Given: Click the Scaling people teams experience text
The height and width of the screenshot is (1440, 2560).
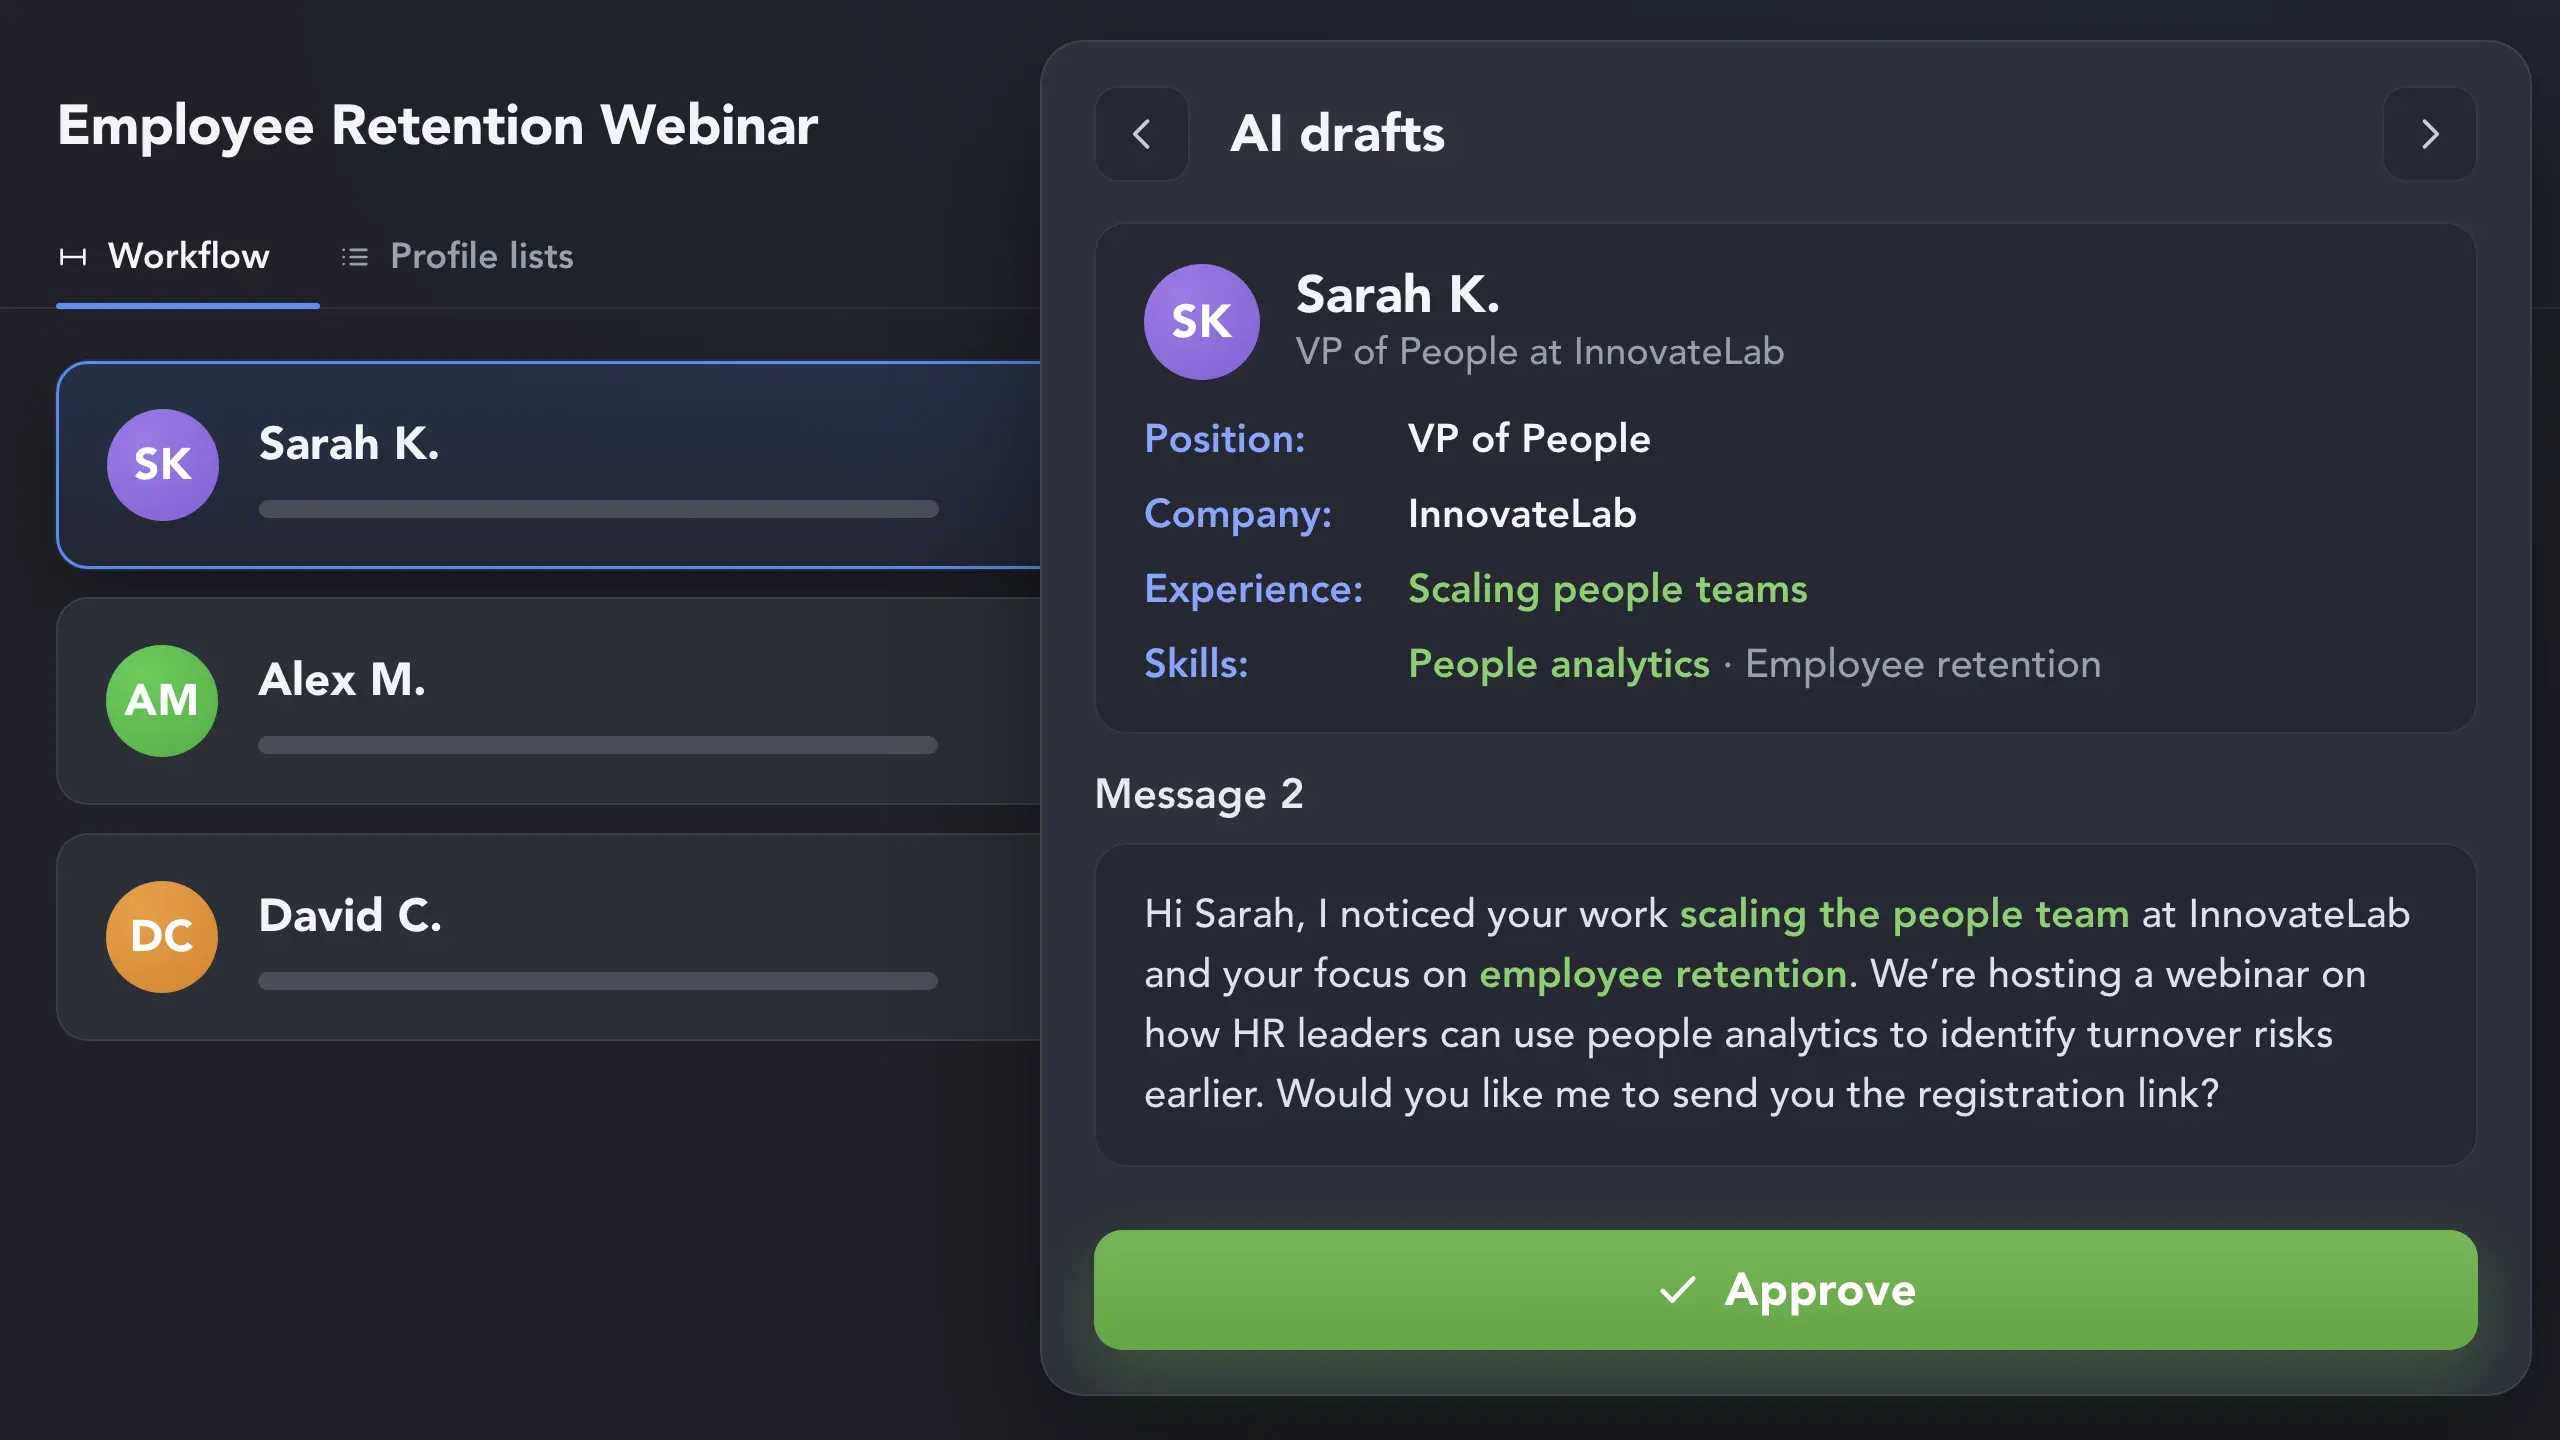Looking at the screenshot, I should [x=1607, y=589].
